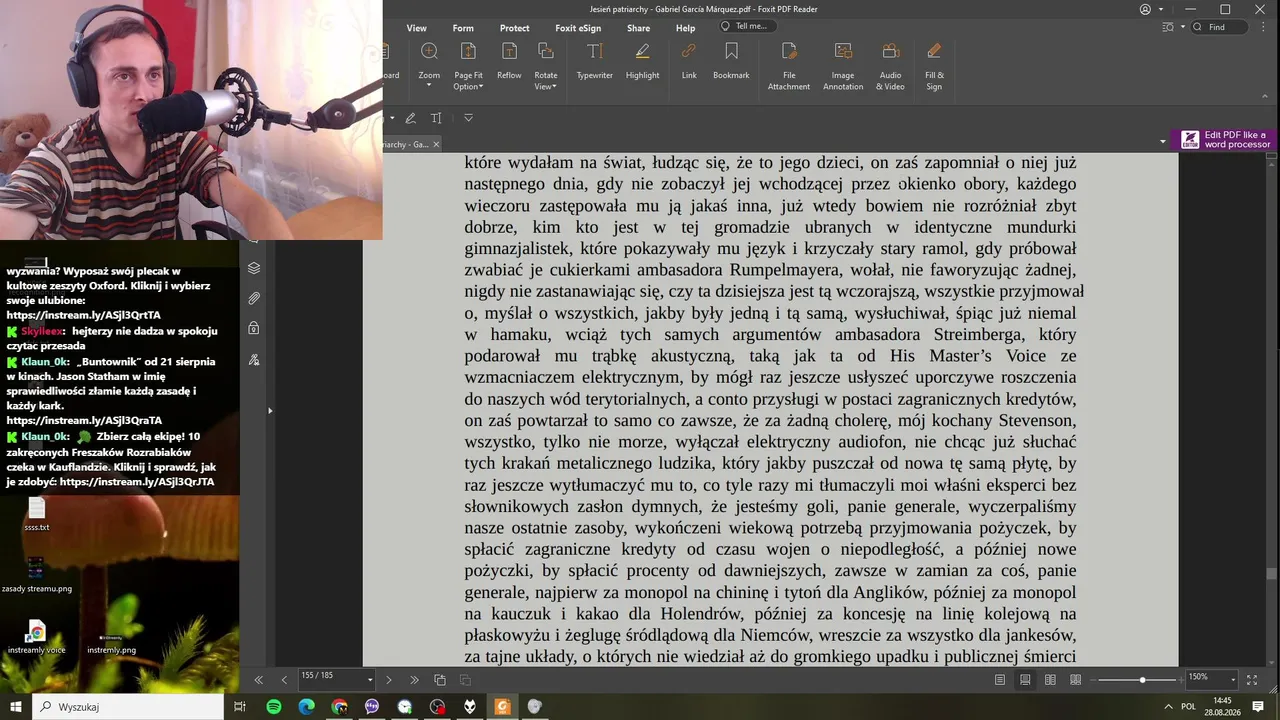Select the Typewriter tool

(x=594, y=62)
